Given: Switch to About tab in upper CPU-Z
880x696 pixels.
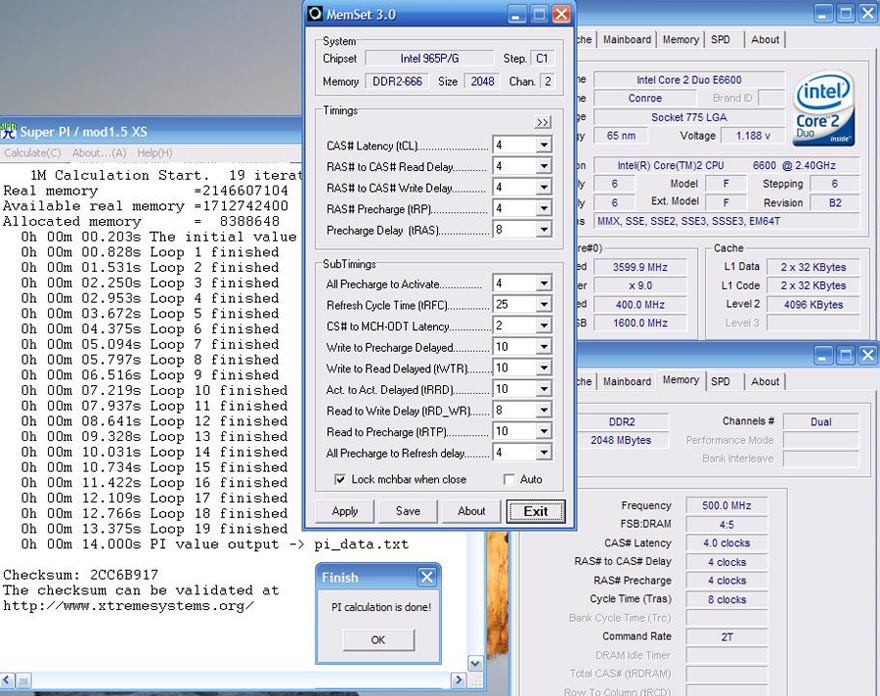Looking at the screenshot, I should pyautogui.click(x=765, y=39).
